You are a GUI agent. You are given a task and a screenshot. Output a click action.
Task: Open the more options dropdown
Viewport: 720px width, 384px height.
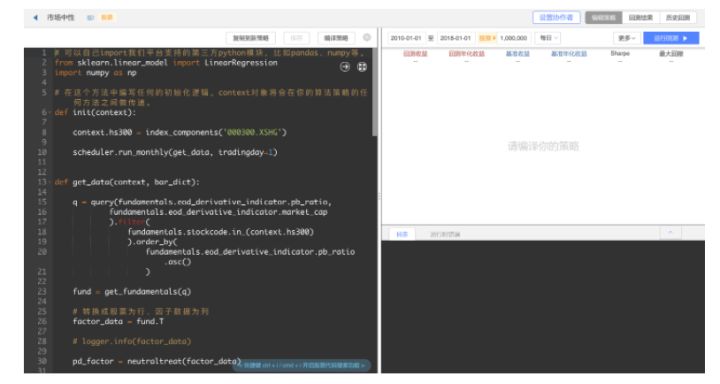(x=626, y=38)
